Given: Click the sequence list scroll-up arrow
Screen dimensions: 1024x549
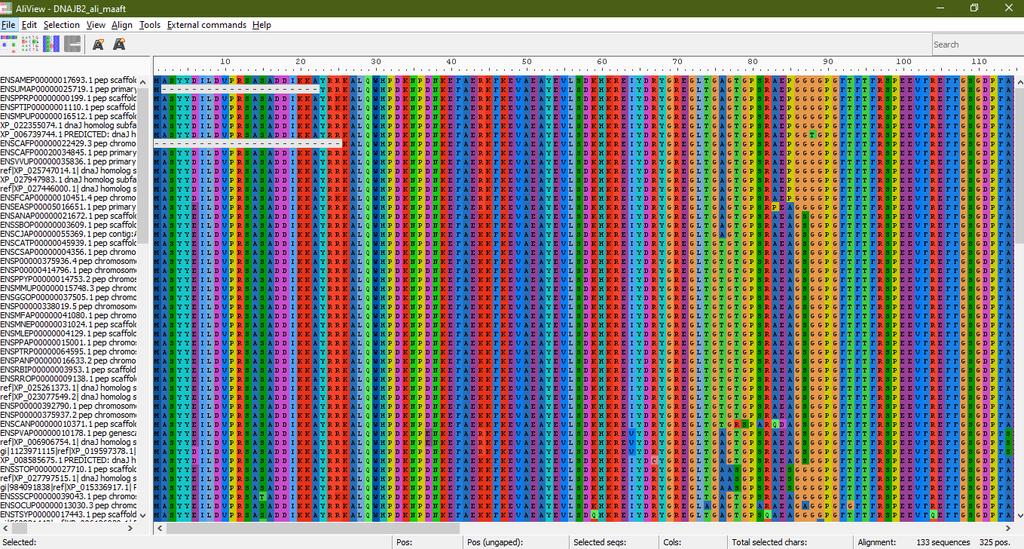Looking at the screenshot, I should click(143, 82).
